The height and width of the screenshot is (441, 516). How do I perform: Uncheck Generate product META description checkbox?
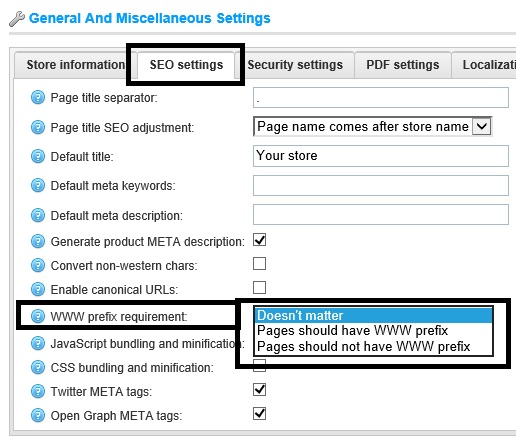point(259,240)
